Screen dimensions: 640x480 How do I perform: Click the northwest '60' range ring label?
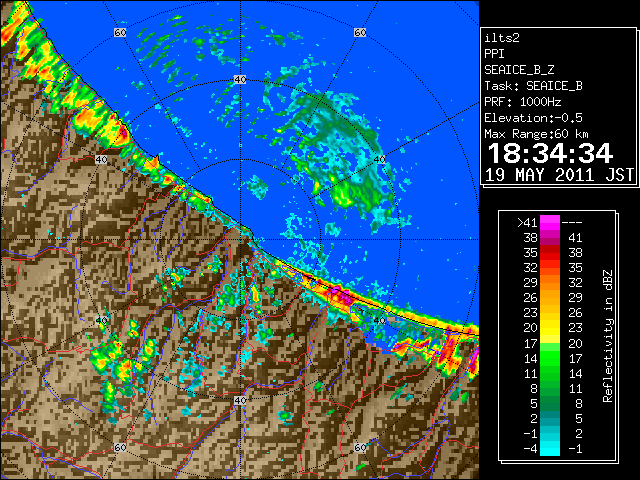(120, 32)
